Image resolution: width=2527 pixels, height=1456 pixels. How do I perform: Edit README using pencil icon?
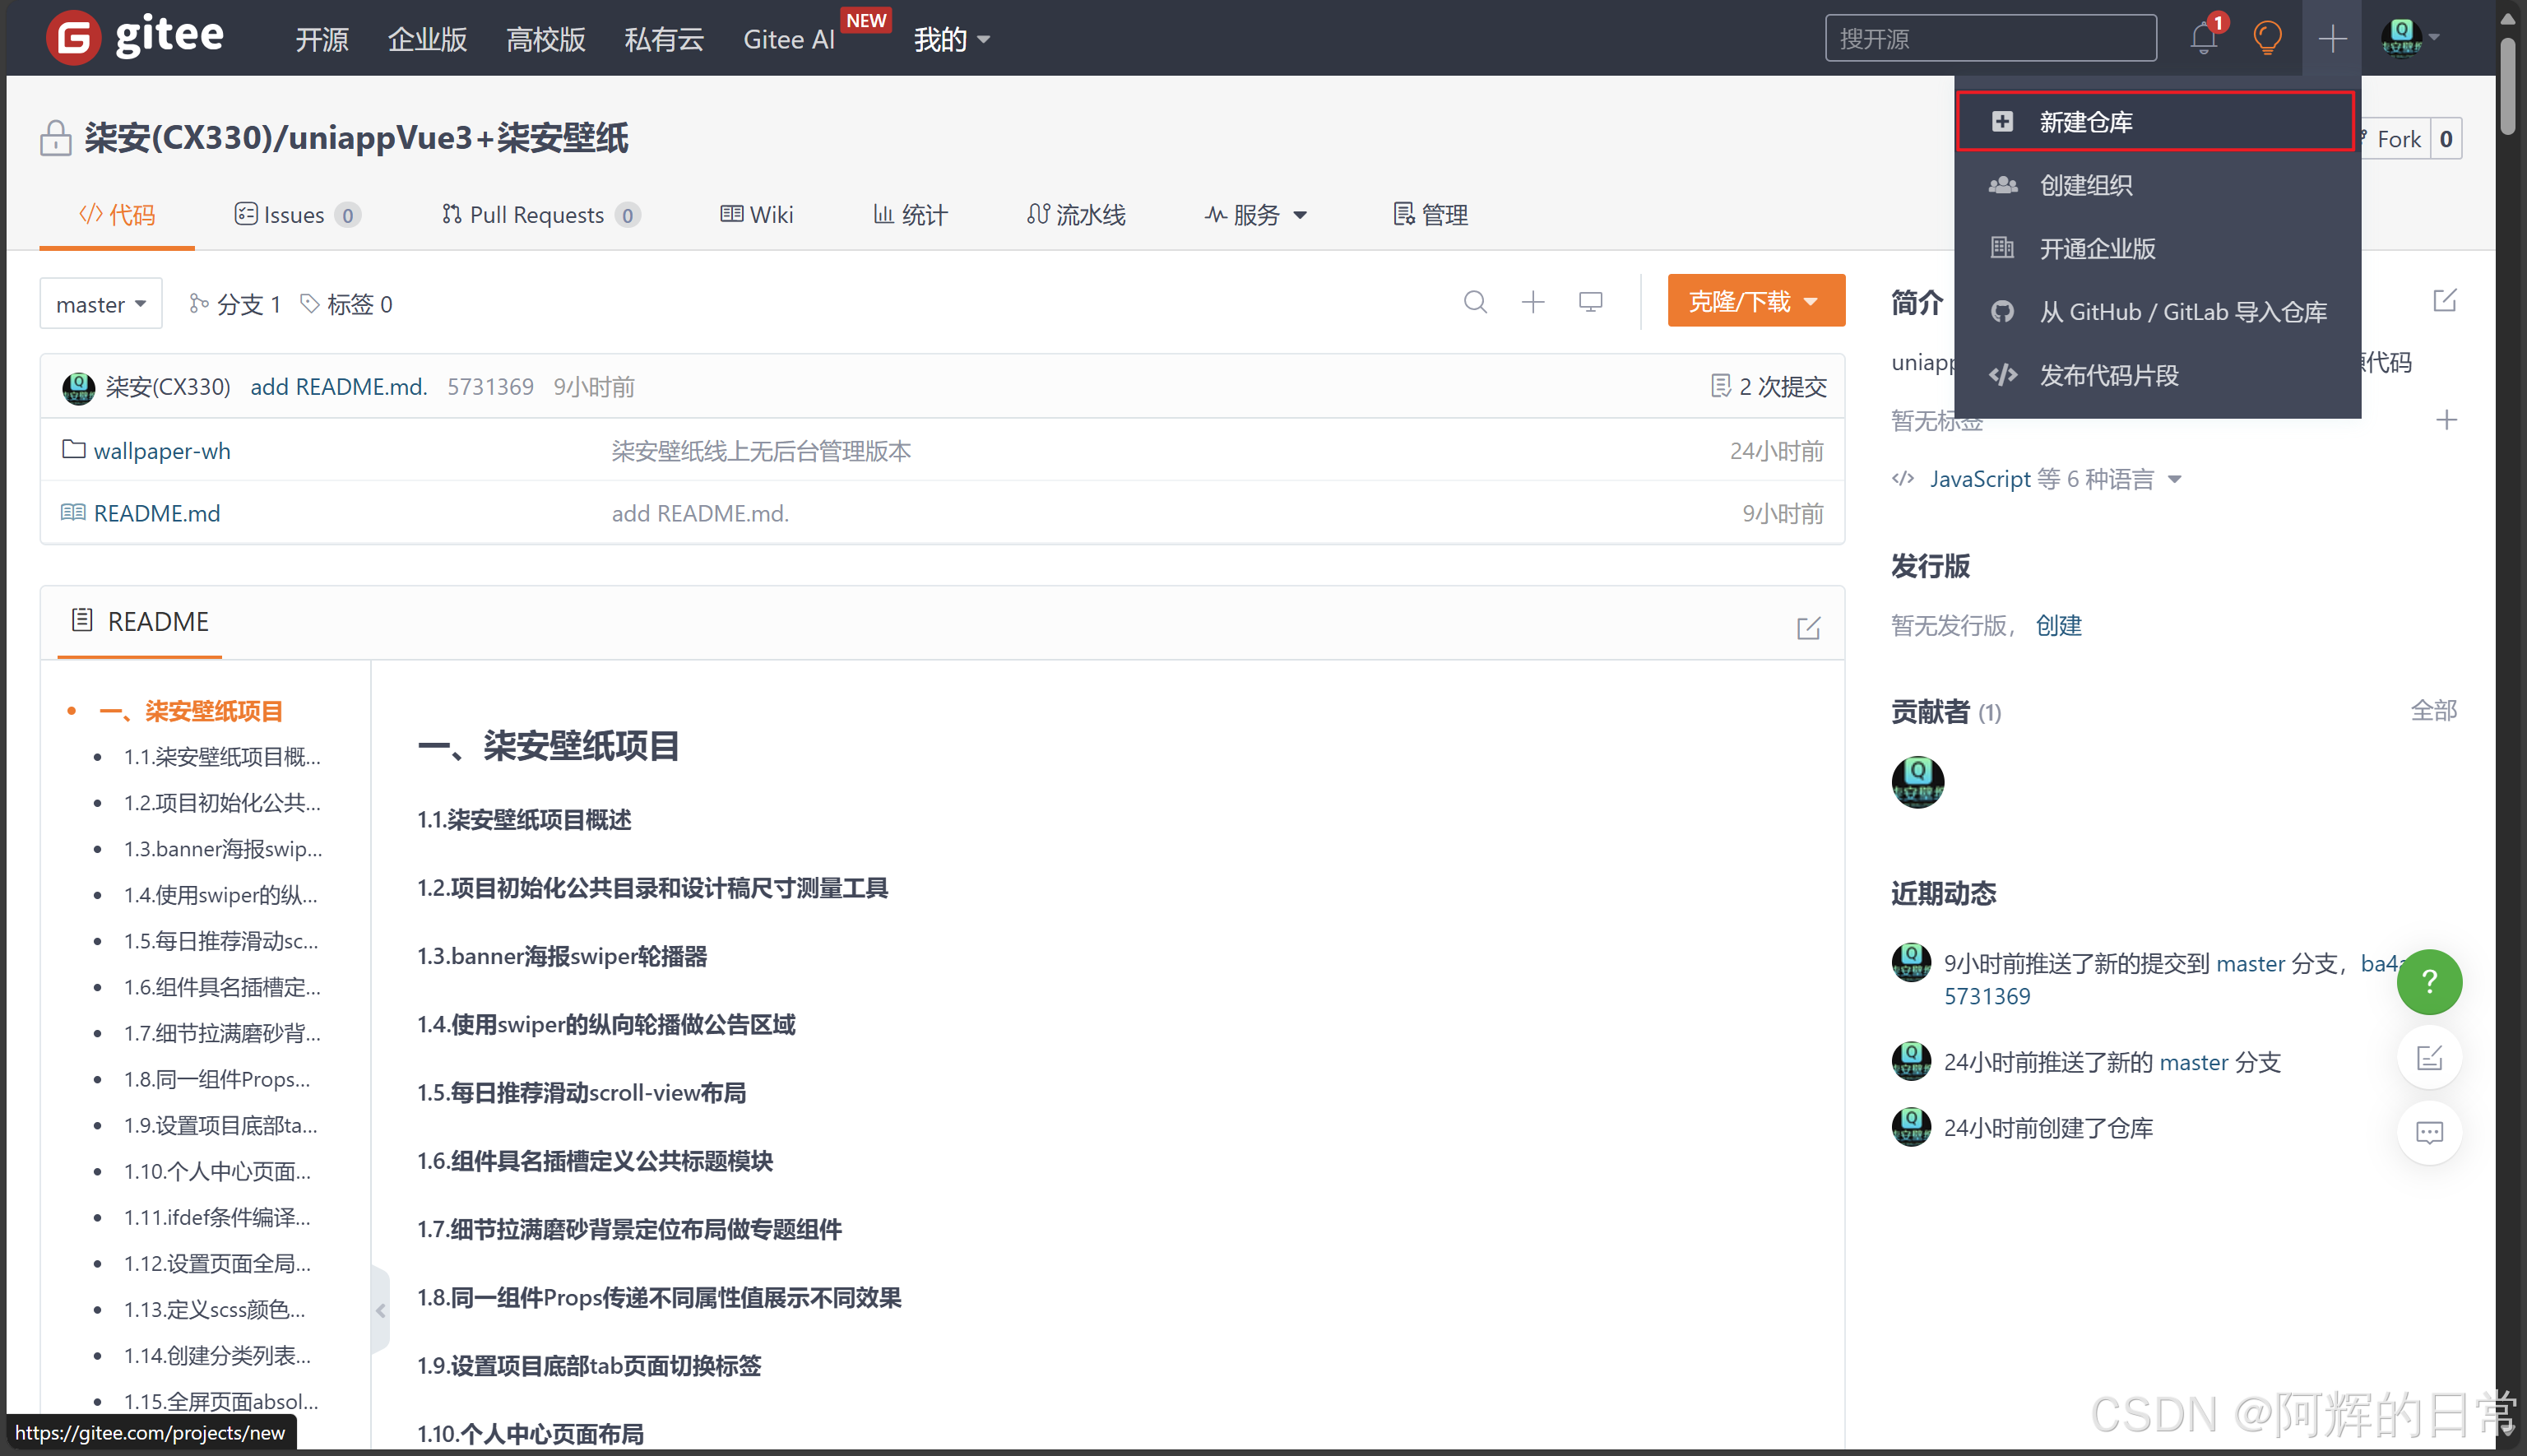[1808, 628]
